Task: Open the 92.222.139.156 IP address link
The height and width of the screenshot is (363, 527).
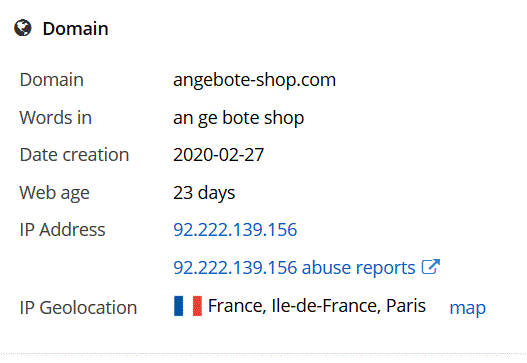Action: 235,230
